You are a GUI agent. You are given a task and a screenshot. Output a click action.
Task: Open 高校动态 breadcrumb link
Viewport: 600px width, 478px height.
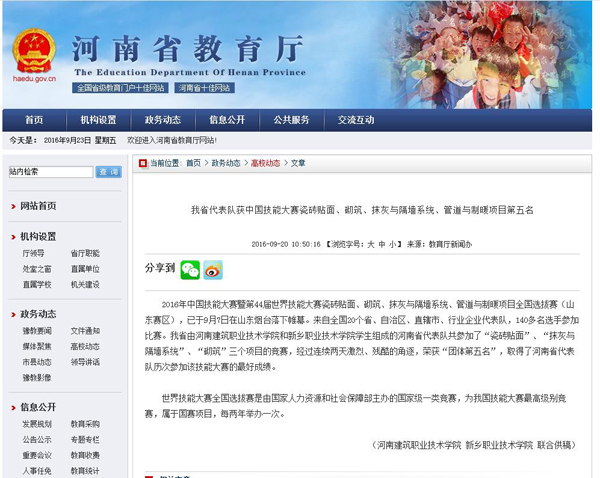[x=265, y=163]
